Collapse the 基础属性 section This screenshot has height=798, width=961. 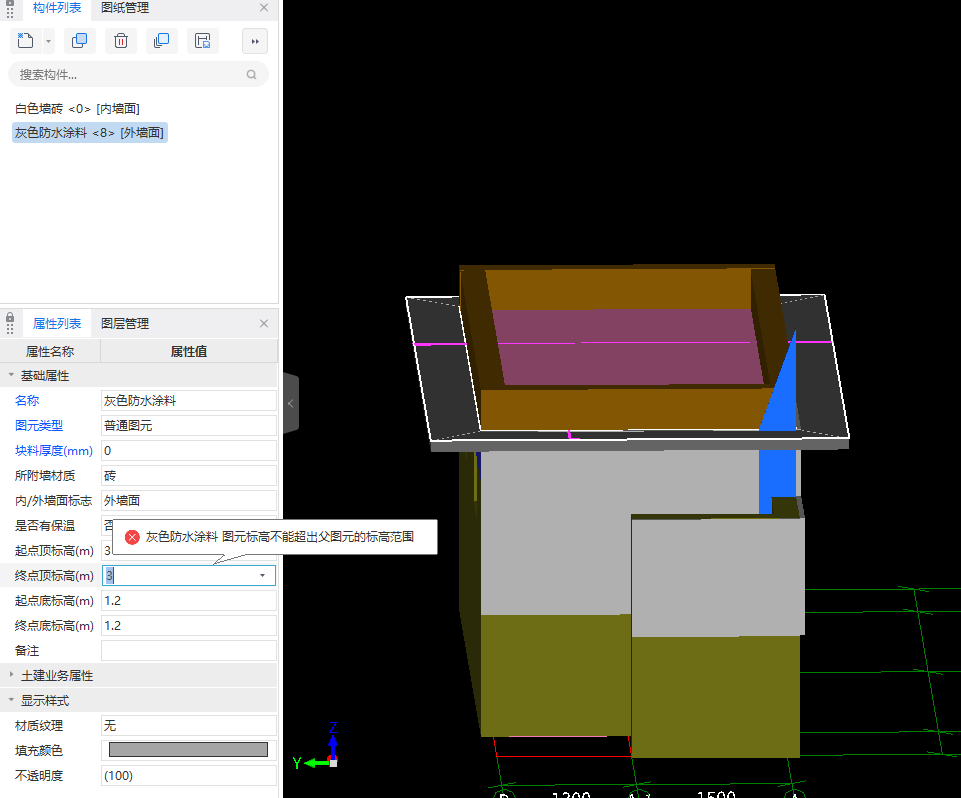coord(12,376)
